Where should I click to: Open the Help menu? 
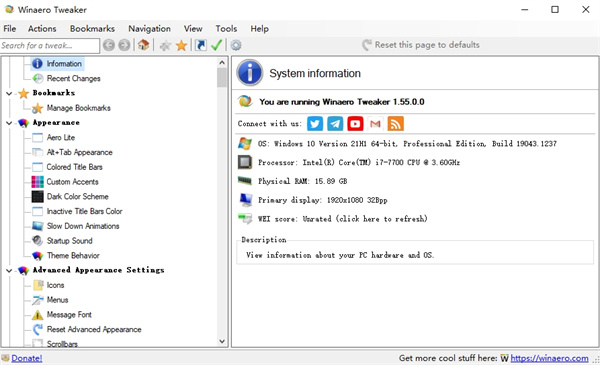[x=259, y=29]
